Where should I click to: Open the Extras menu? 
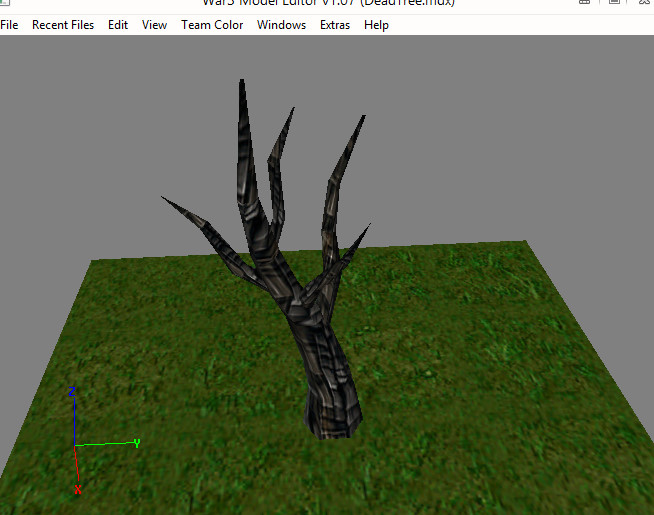point(335,25)
